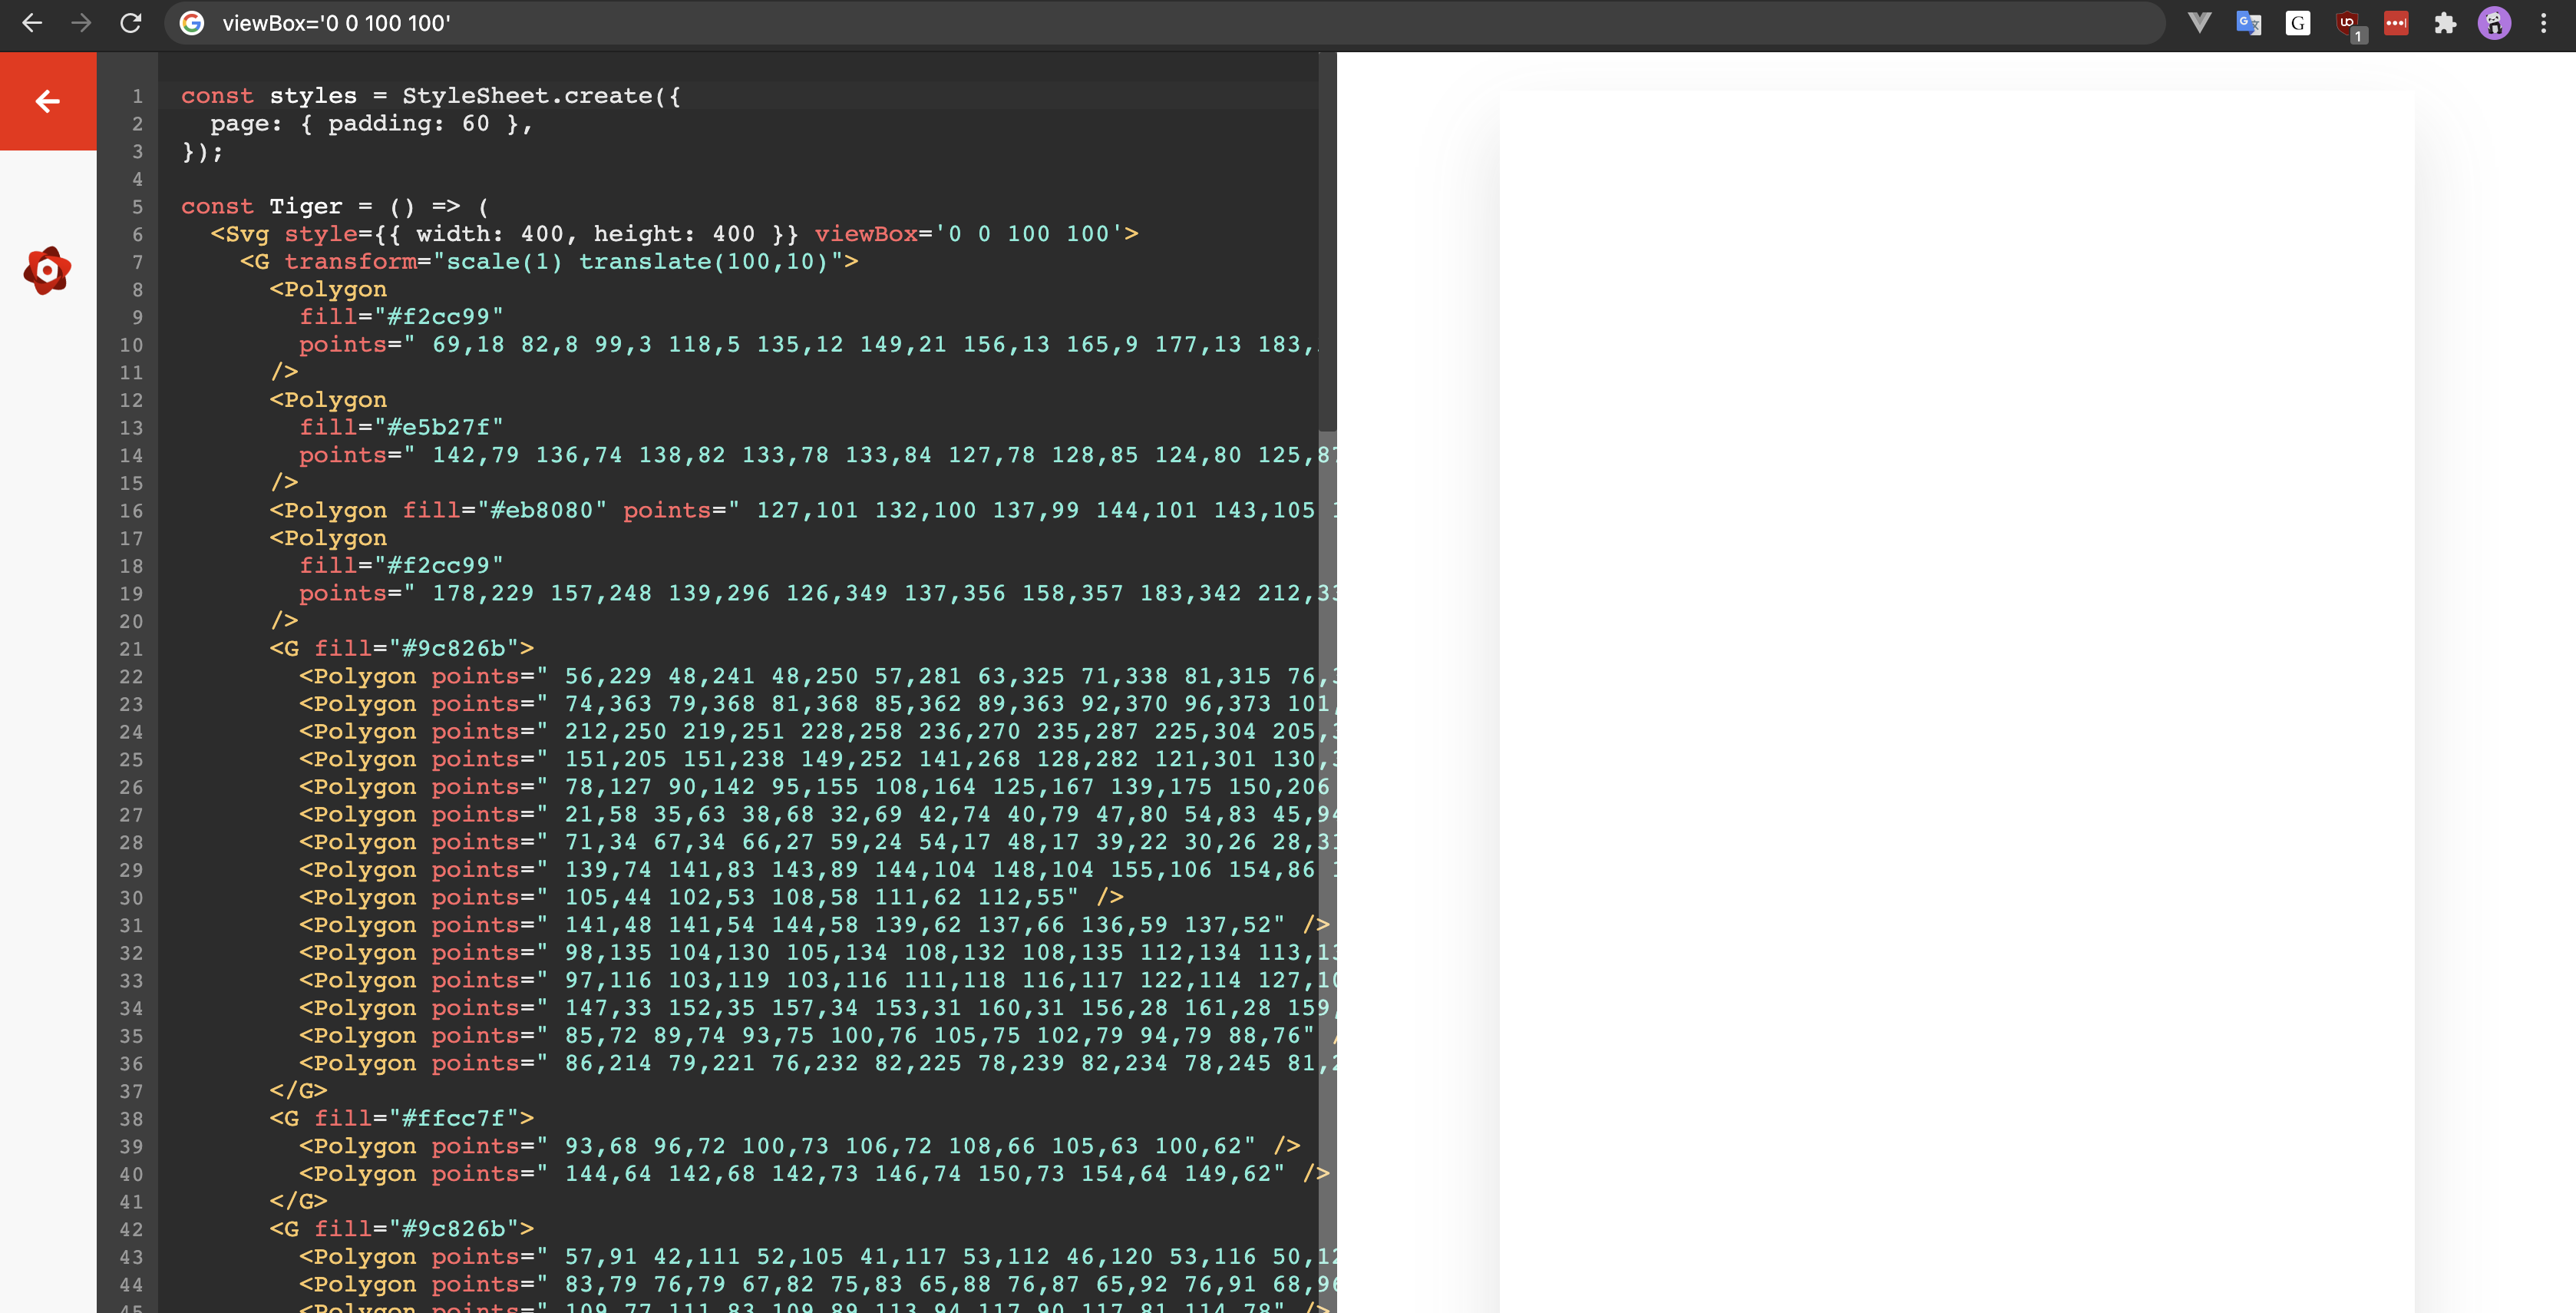Click the grayed-out forward navigation arrow
Image resolution: width=2576 pixels, height=1313 pixels.
point(82,22)
